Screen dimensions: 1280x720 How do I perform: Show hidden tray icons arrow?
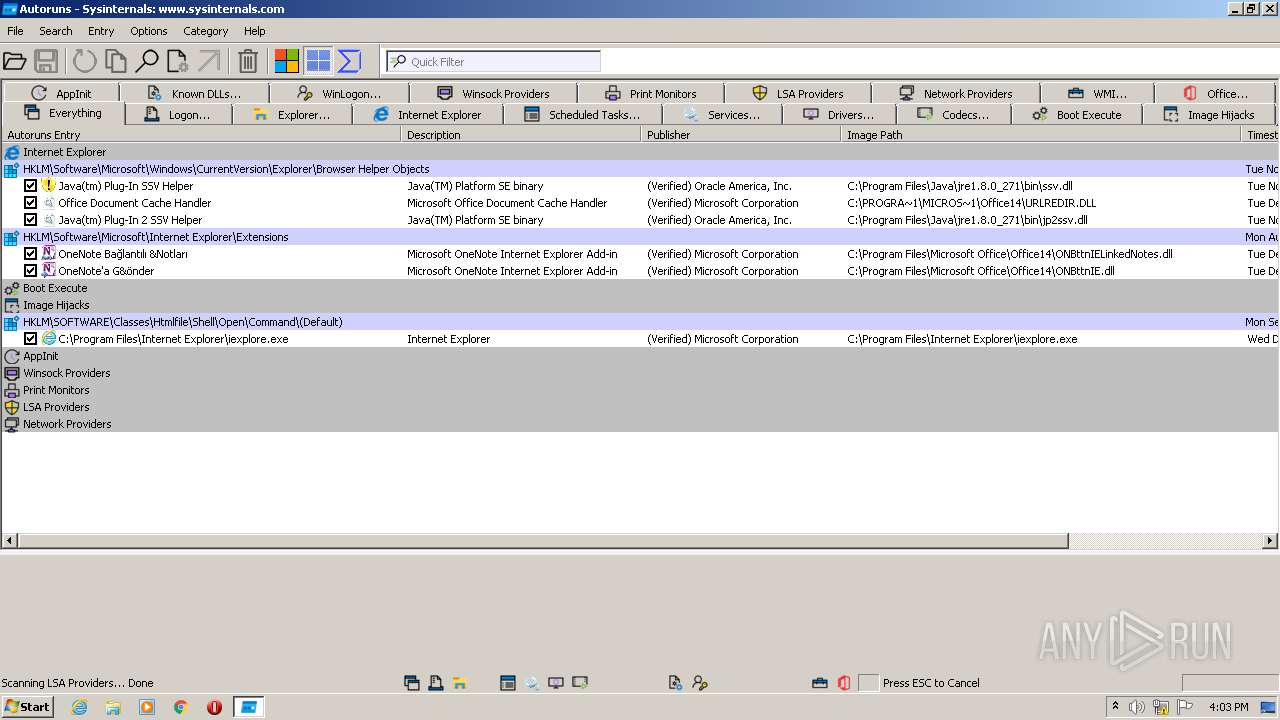coord(1115,707)
